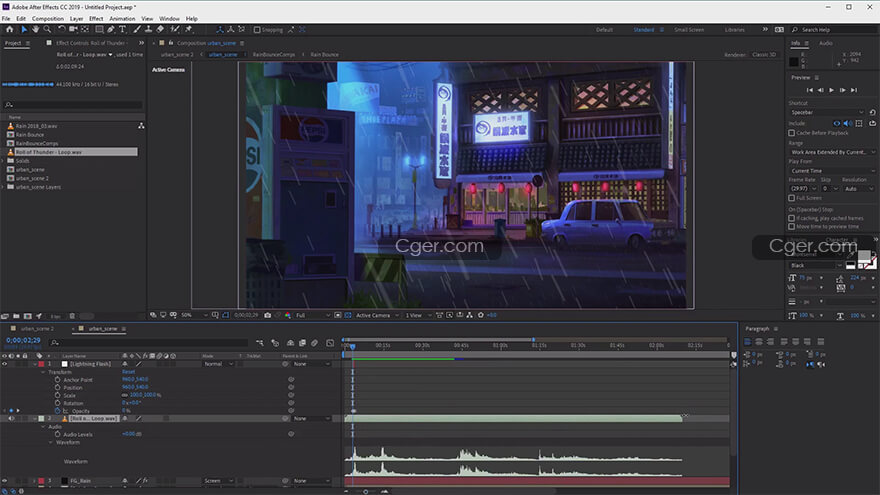This screenshot has height=495, width=880.
Task: Select the Unified Camera tool
Action: click(73, 30)
